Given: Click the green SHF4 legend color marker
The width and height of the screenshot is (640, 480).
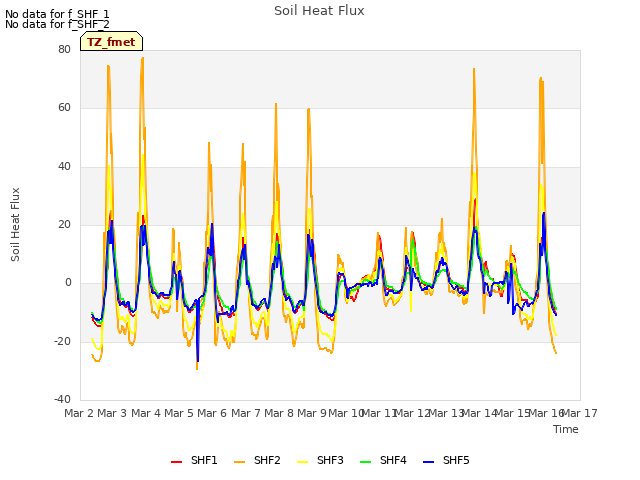Looking at the screenshot, I should point(365,461).
